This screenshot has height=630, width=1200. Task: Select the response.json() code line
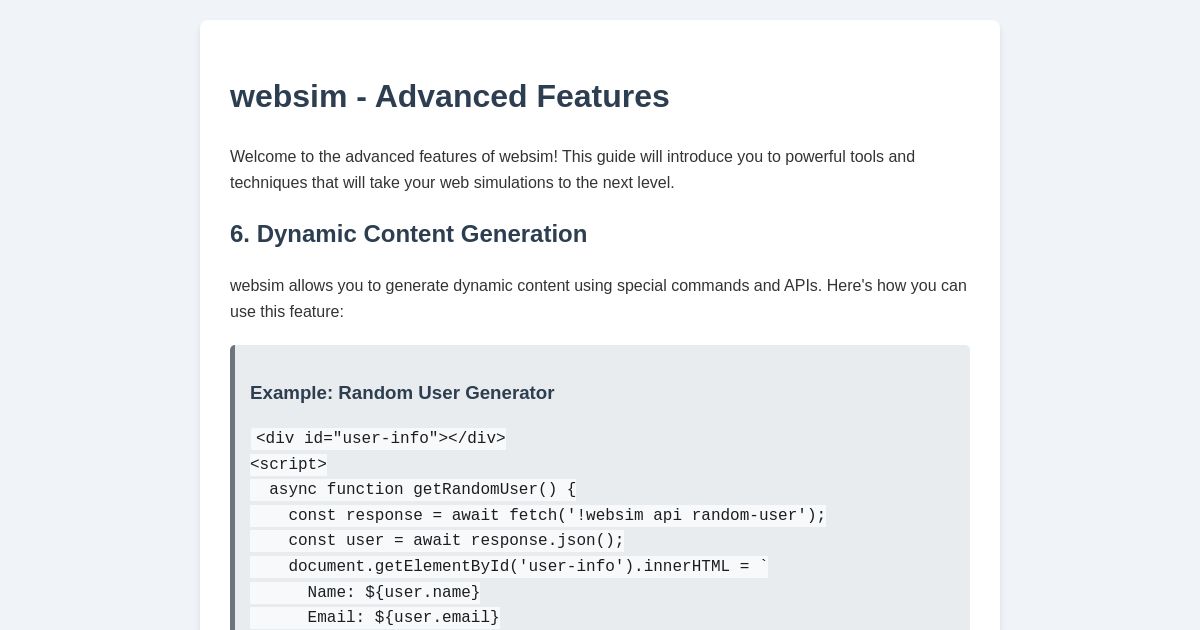(436, 541)
